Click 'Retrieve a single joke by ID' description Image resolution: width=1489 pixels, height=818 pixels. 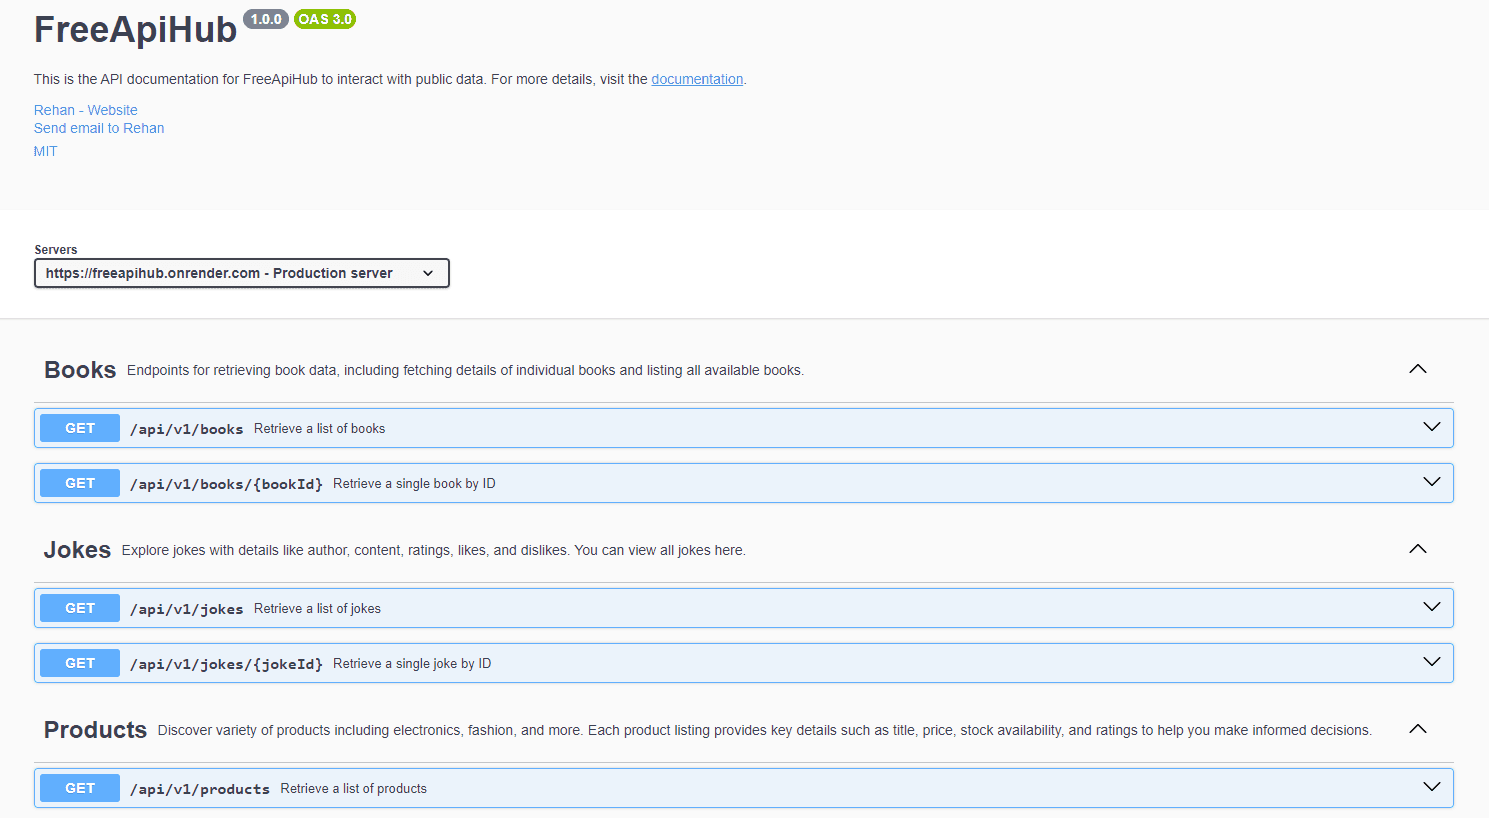coord(412,663)
